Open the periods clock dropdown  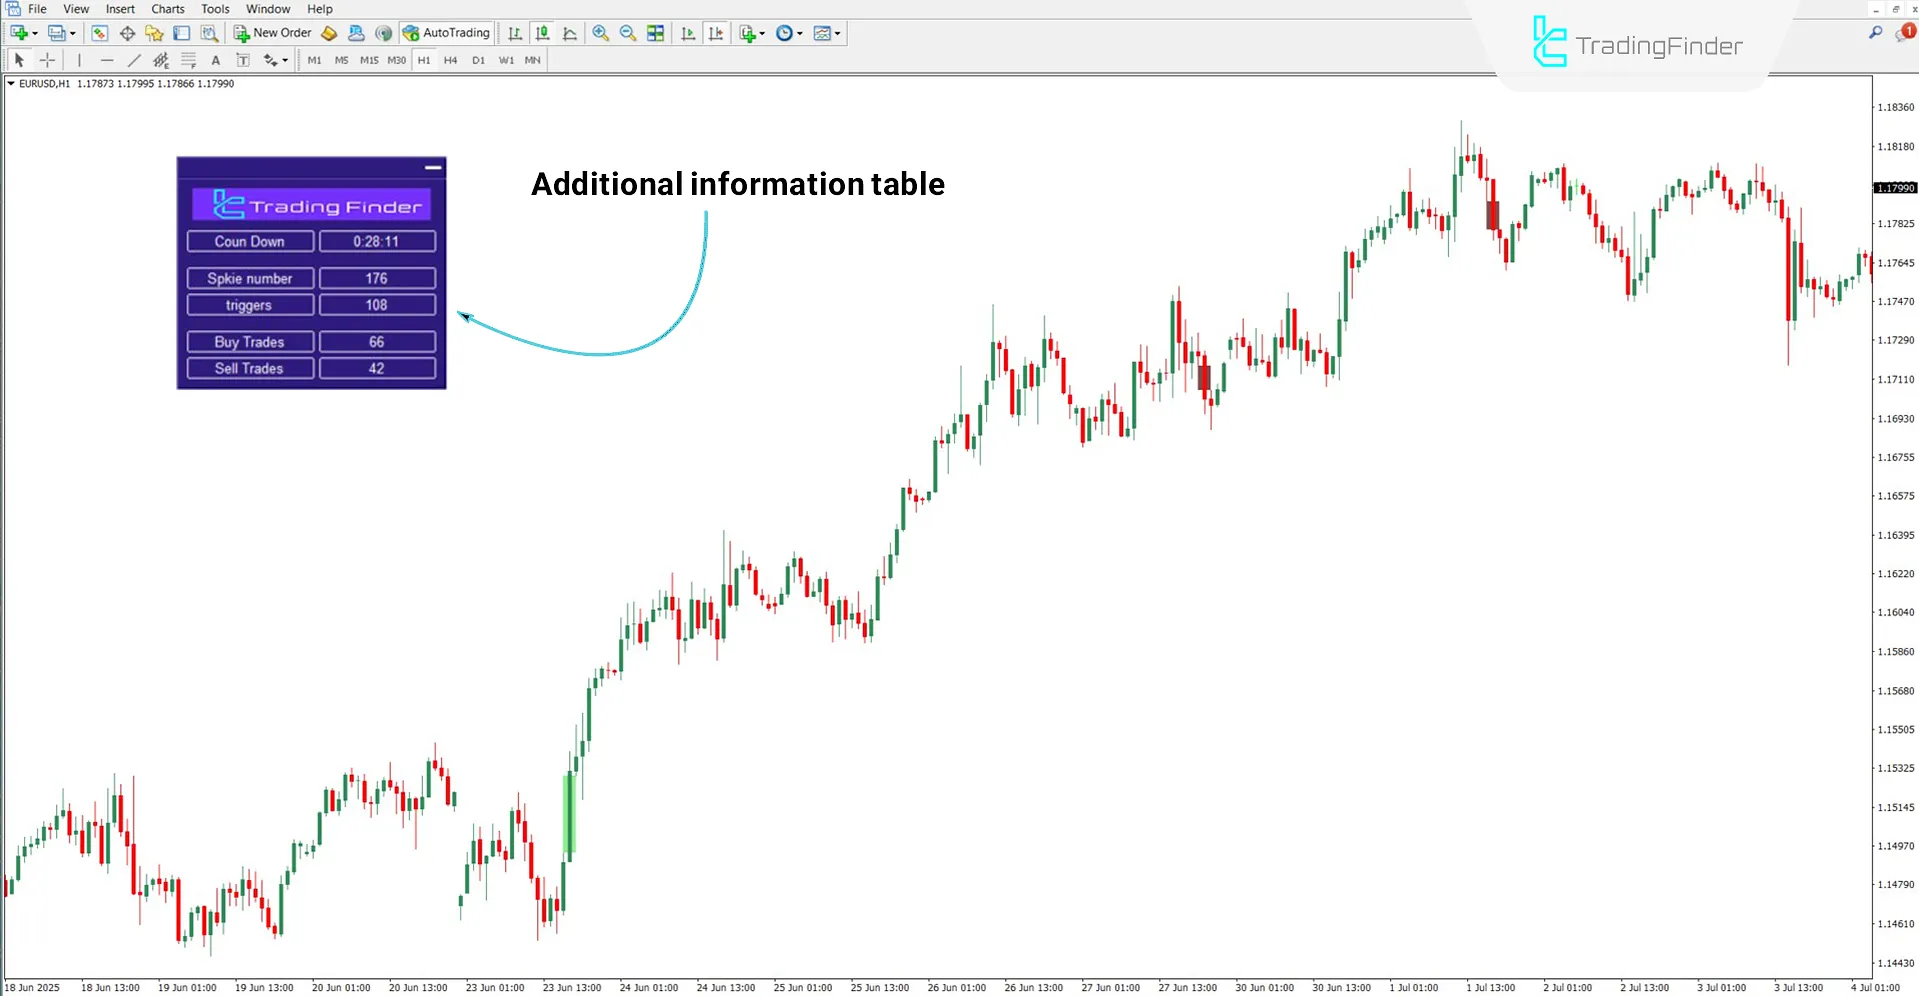tap(789, 33)
